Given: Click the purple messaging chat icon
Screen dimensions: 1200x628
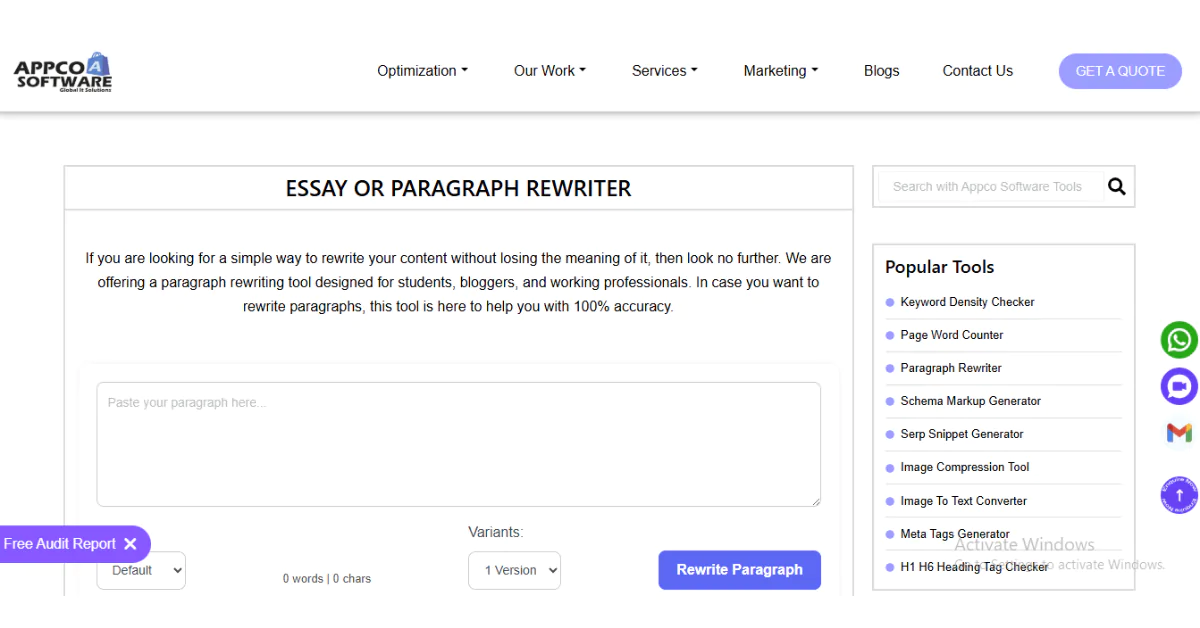Looking at the screenshot, I should click(x=1179, y=387).
